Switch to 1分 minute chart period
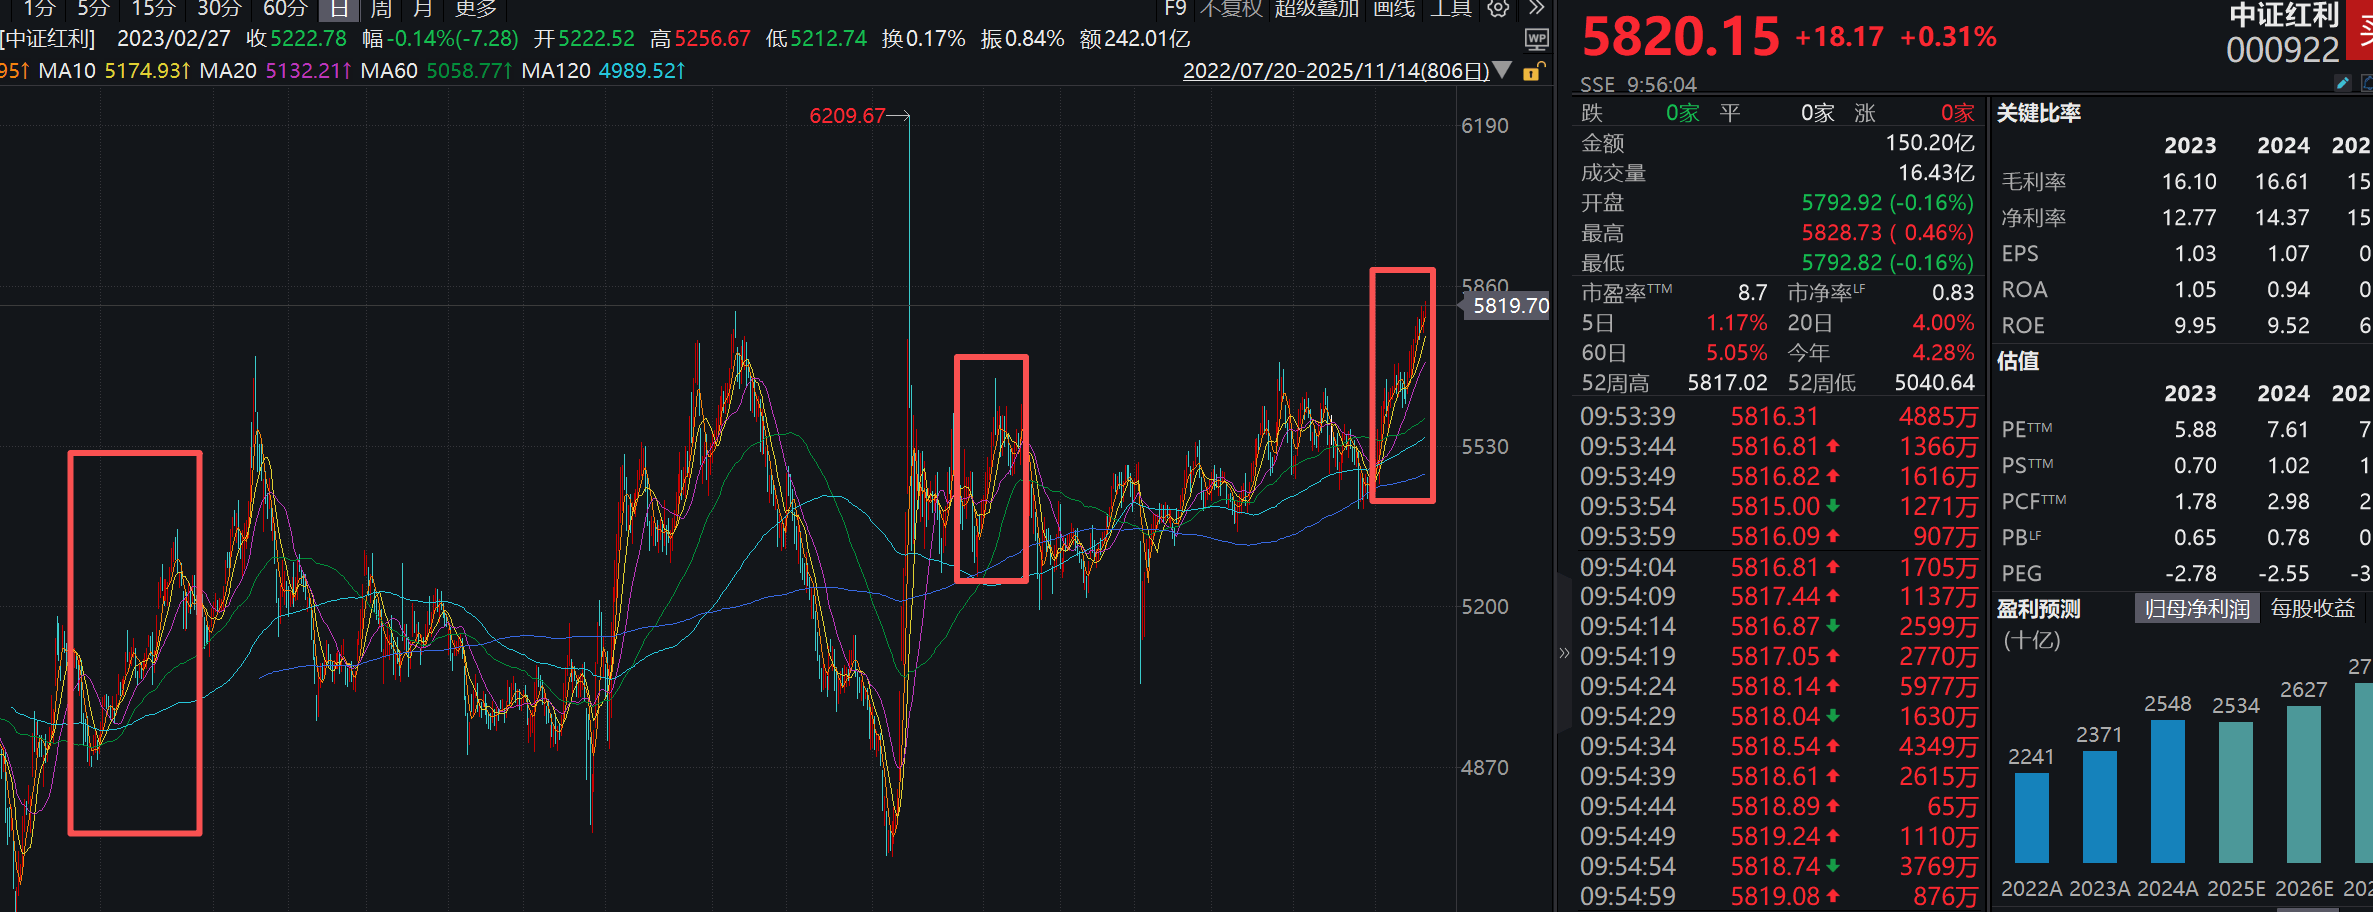The height and width of the screenshot is (912, 2373). [40, 9]
